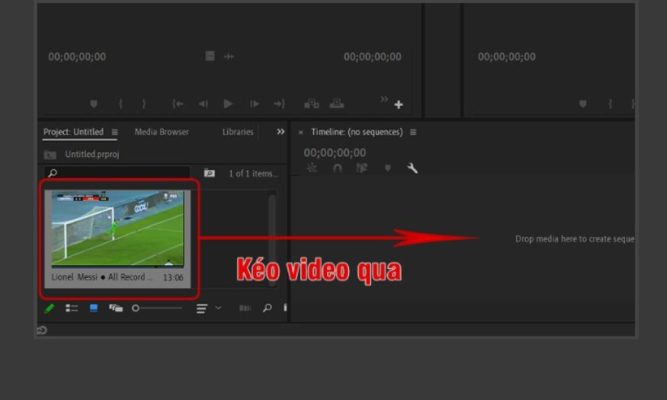
Task: Click Go to Out in Source monitor
Action: [x=279, y=104]
